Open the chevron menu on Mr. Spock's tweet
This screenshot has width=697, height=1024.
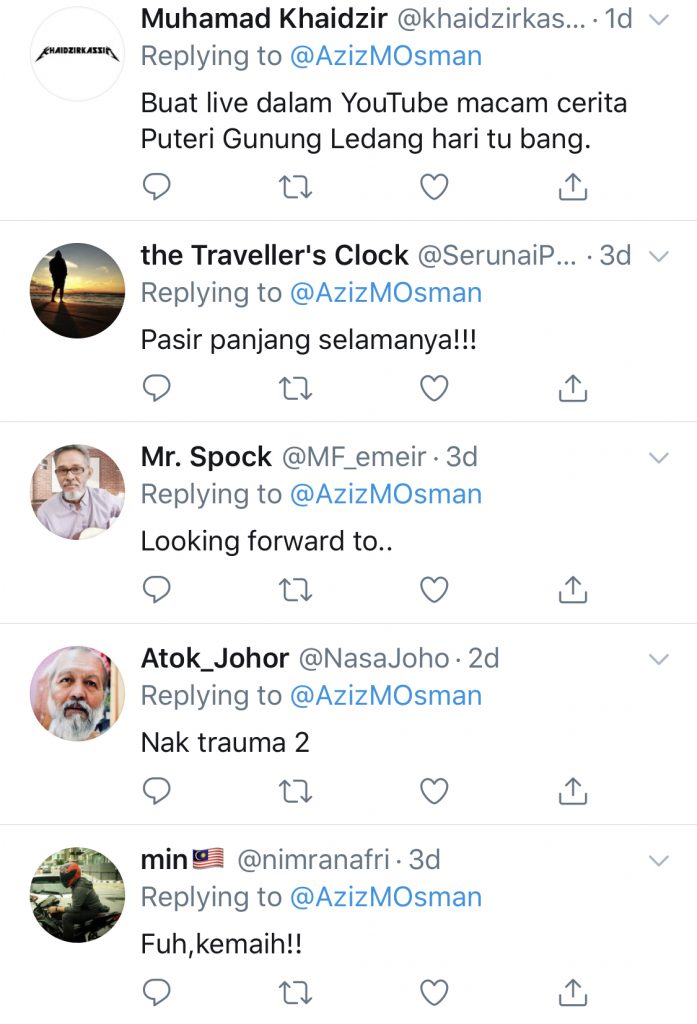tap(659, 457)
